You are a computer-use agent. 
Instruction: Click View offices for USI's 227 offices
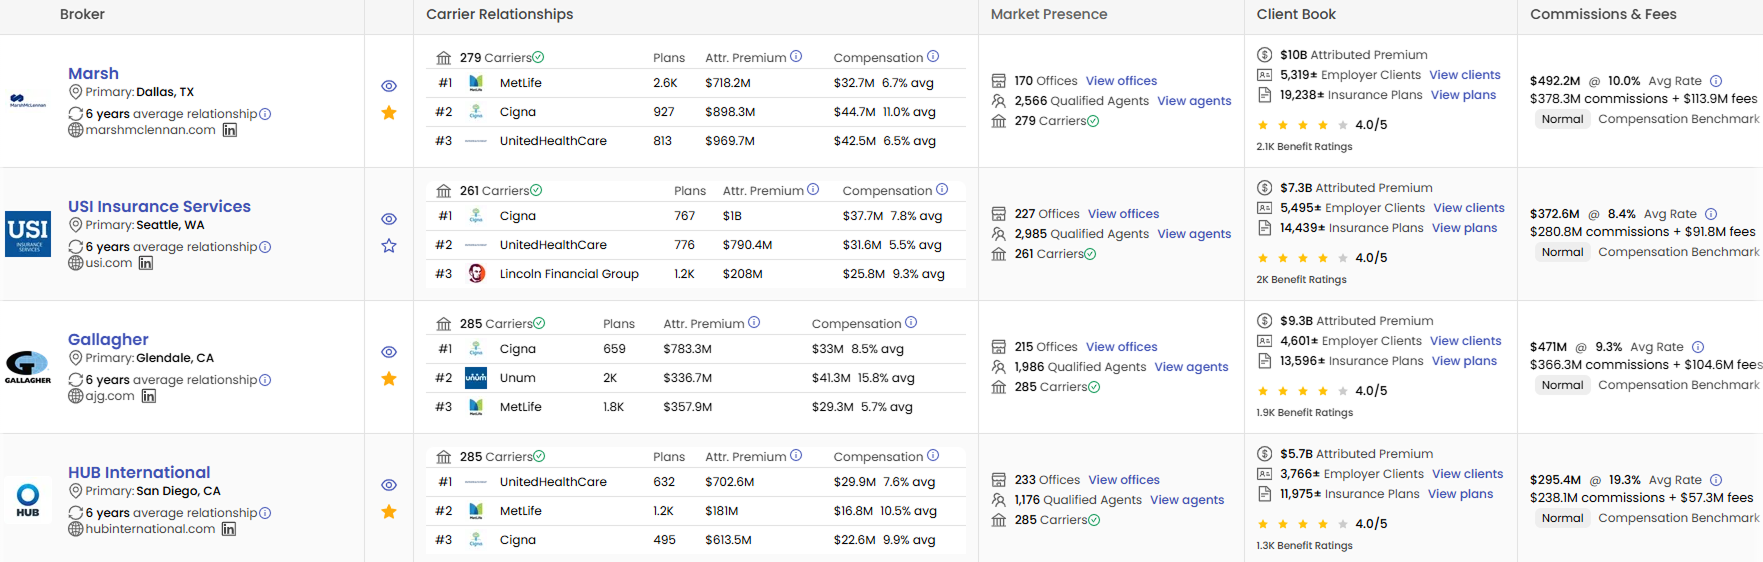(x=1123, y=214)
